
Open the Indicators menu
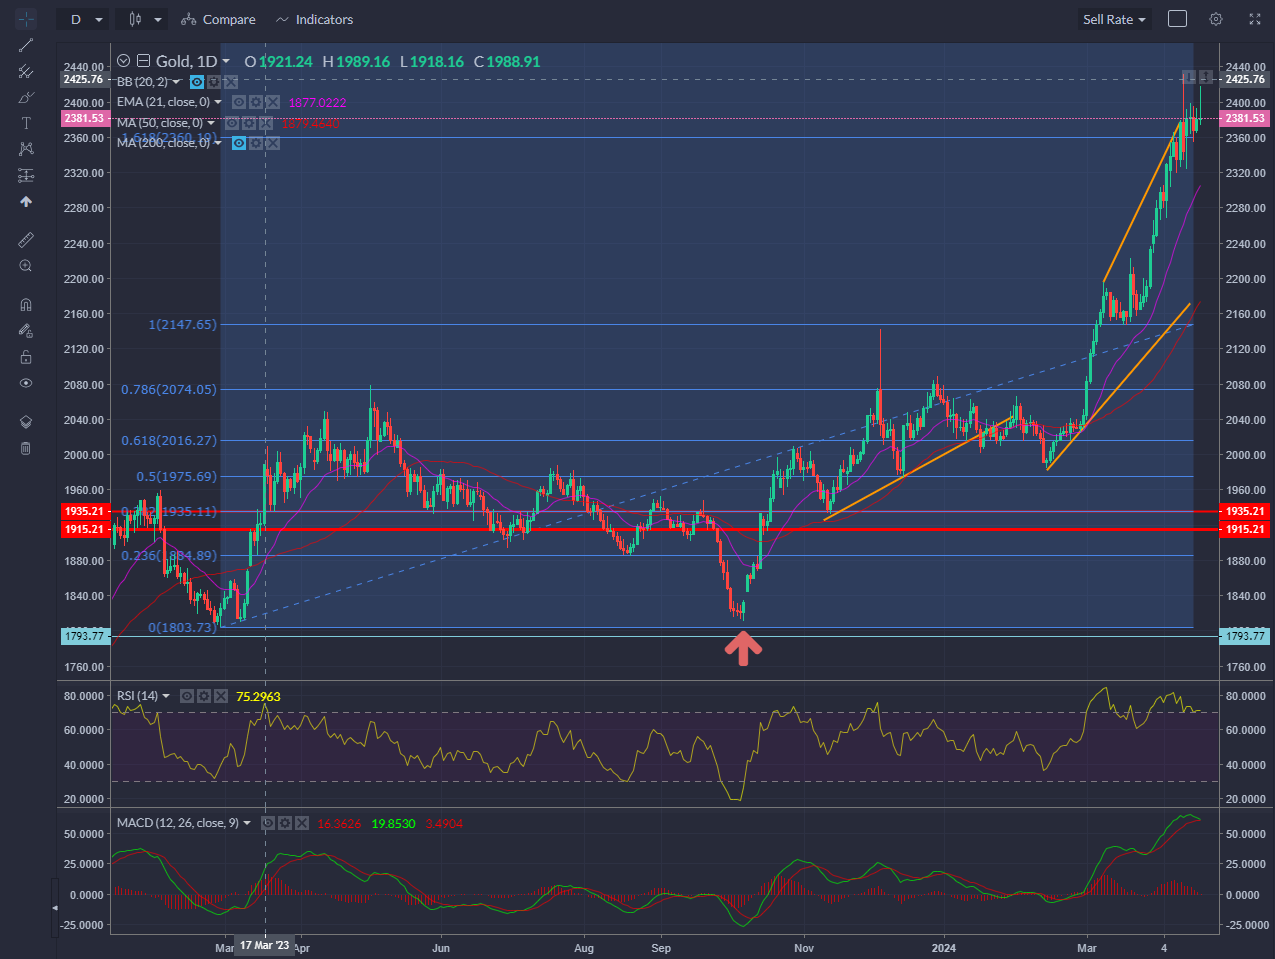314,19
